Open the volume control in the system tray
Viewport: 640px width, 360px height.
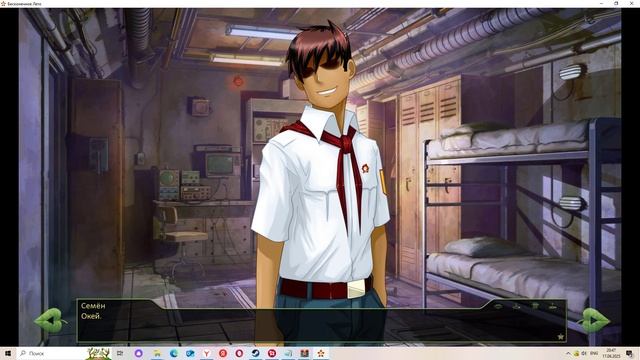pos(584,353)
